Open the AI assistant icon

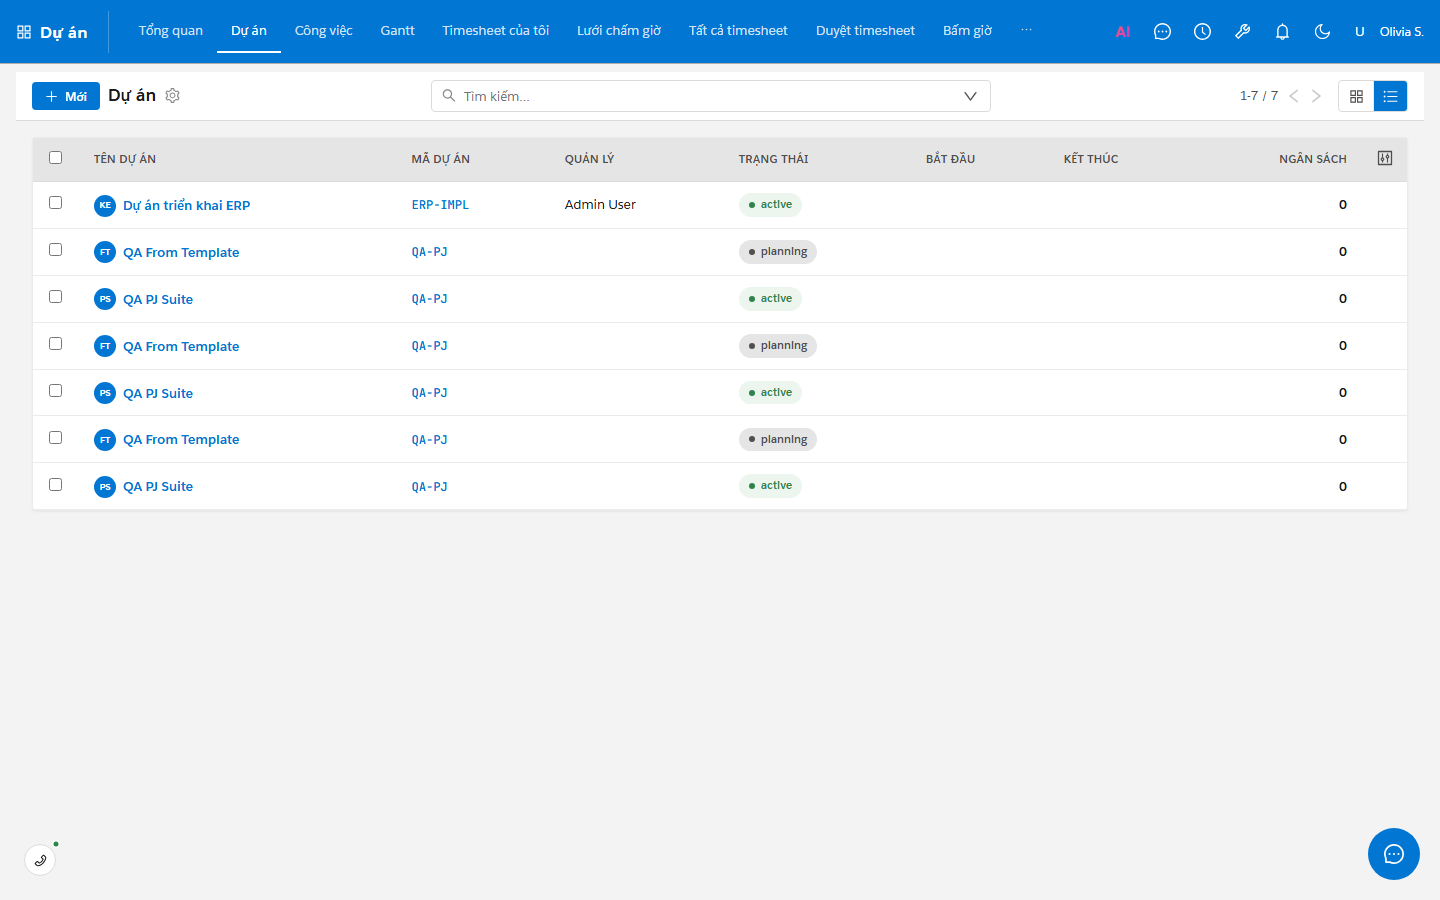(1122, 32)
